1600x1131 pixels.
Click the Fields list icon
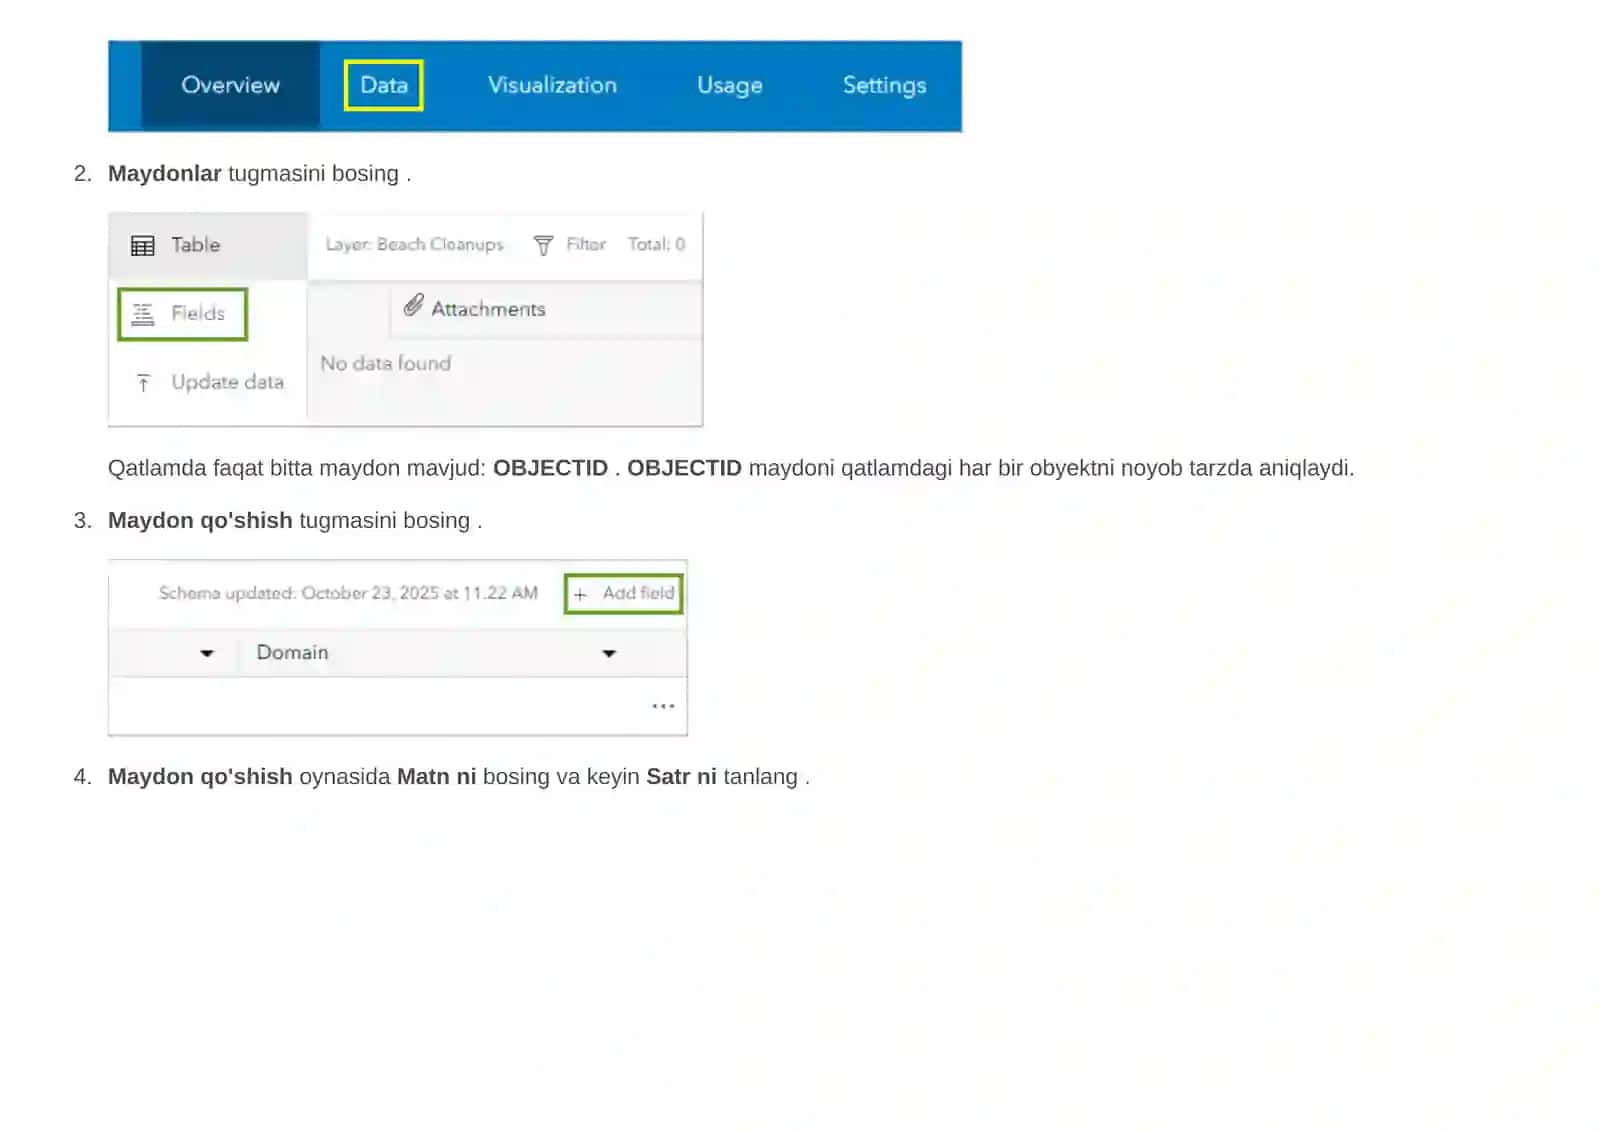coord(143,314)
